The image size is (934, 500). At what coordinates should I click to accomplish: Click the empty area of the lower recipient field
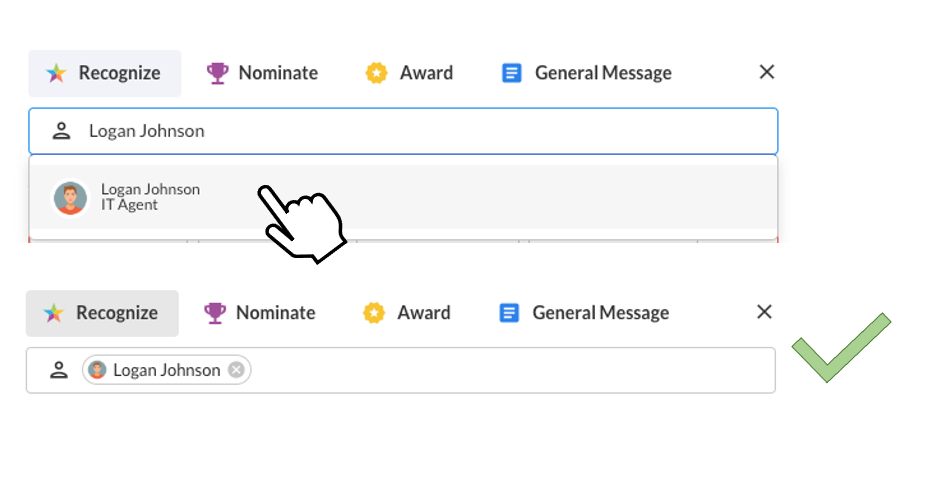[x=512, y=370]
